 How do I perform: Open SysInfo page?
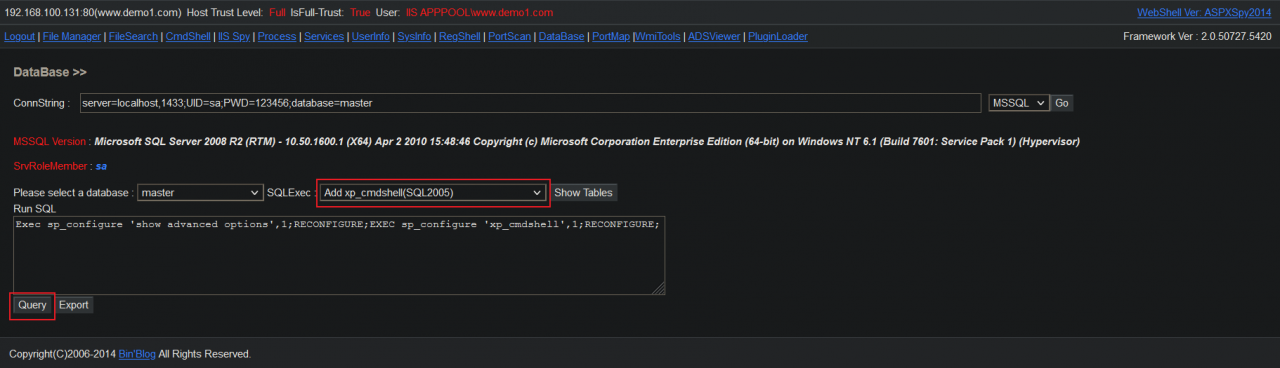(414, 36)
